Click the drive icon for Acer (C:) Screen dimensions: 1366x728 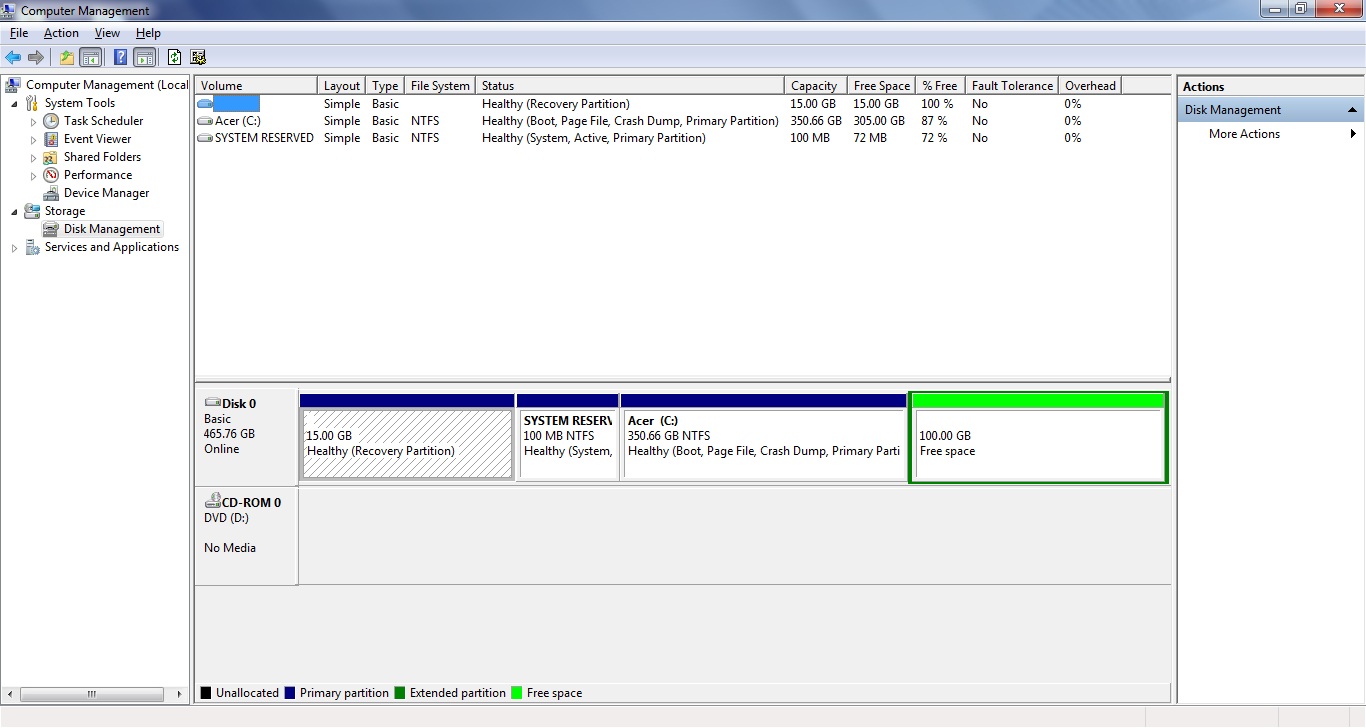point(205,121)
